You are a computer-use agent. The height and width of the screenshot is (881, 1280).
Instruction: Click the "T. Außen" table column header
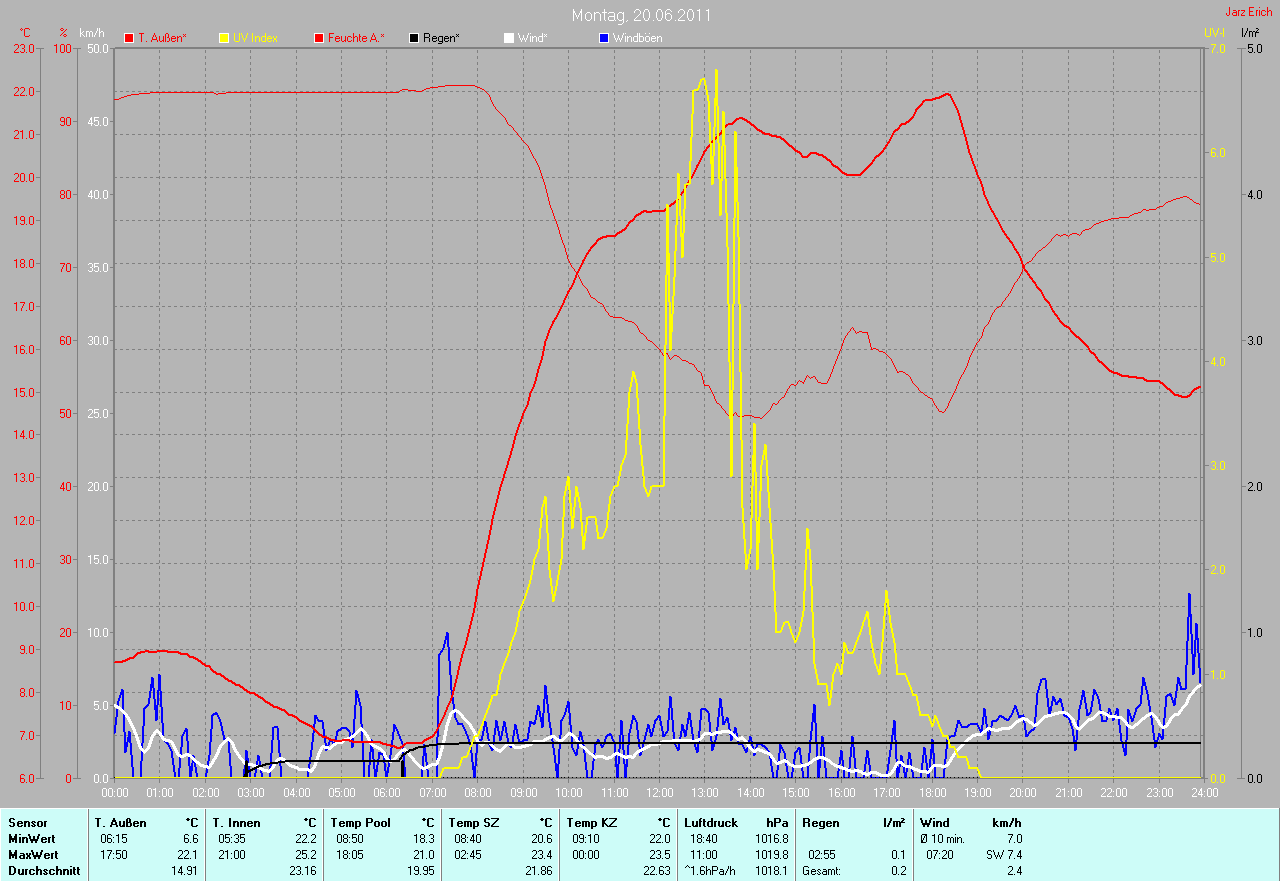click(x=121, y=823)
